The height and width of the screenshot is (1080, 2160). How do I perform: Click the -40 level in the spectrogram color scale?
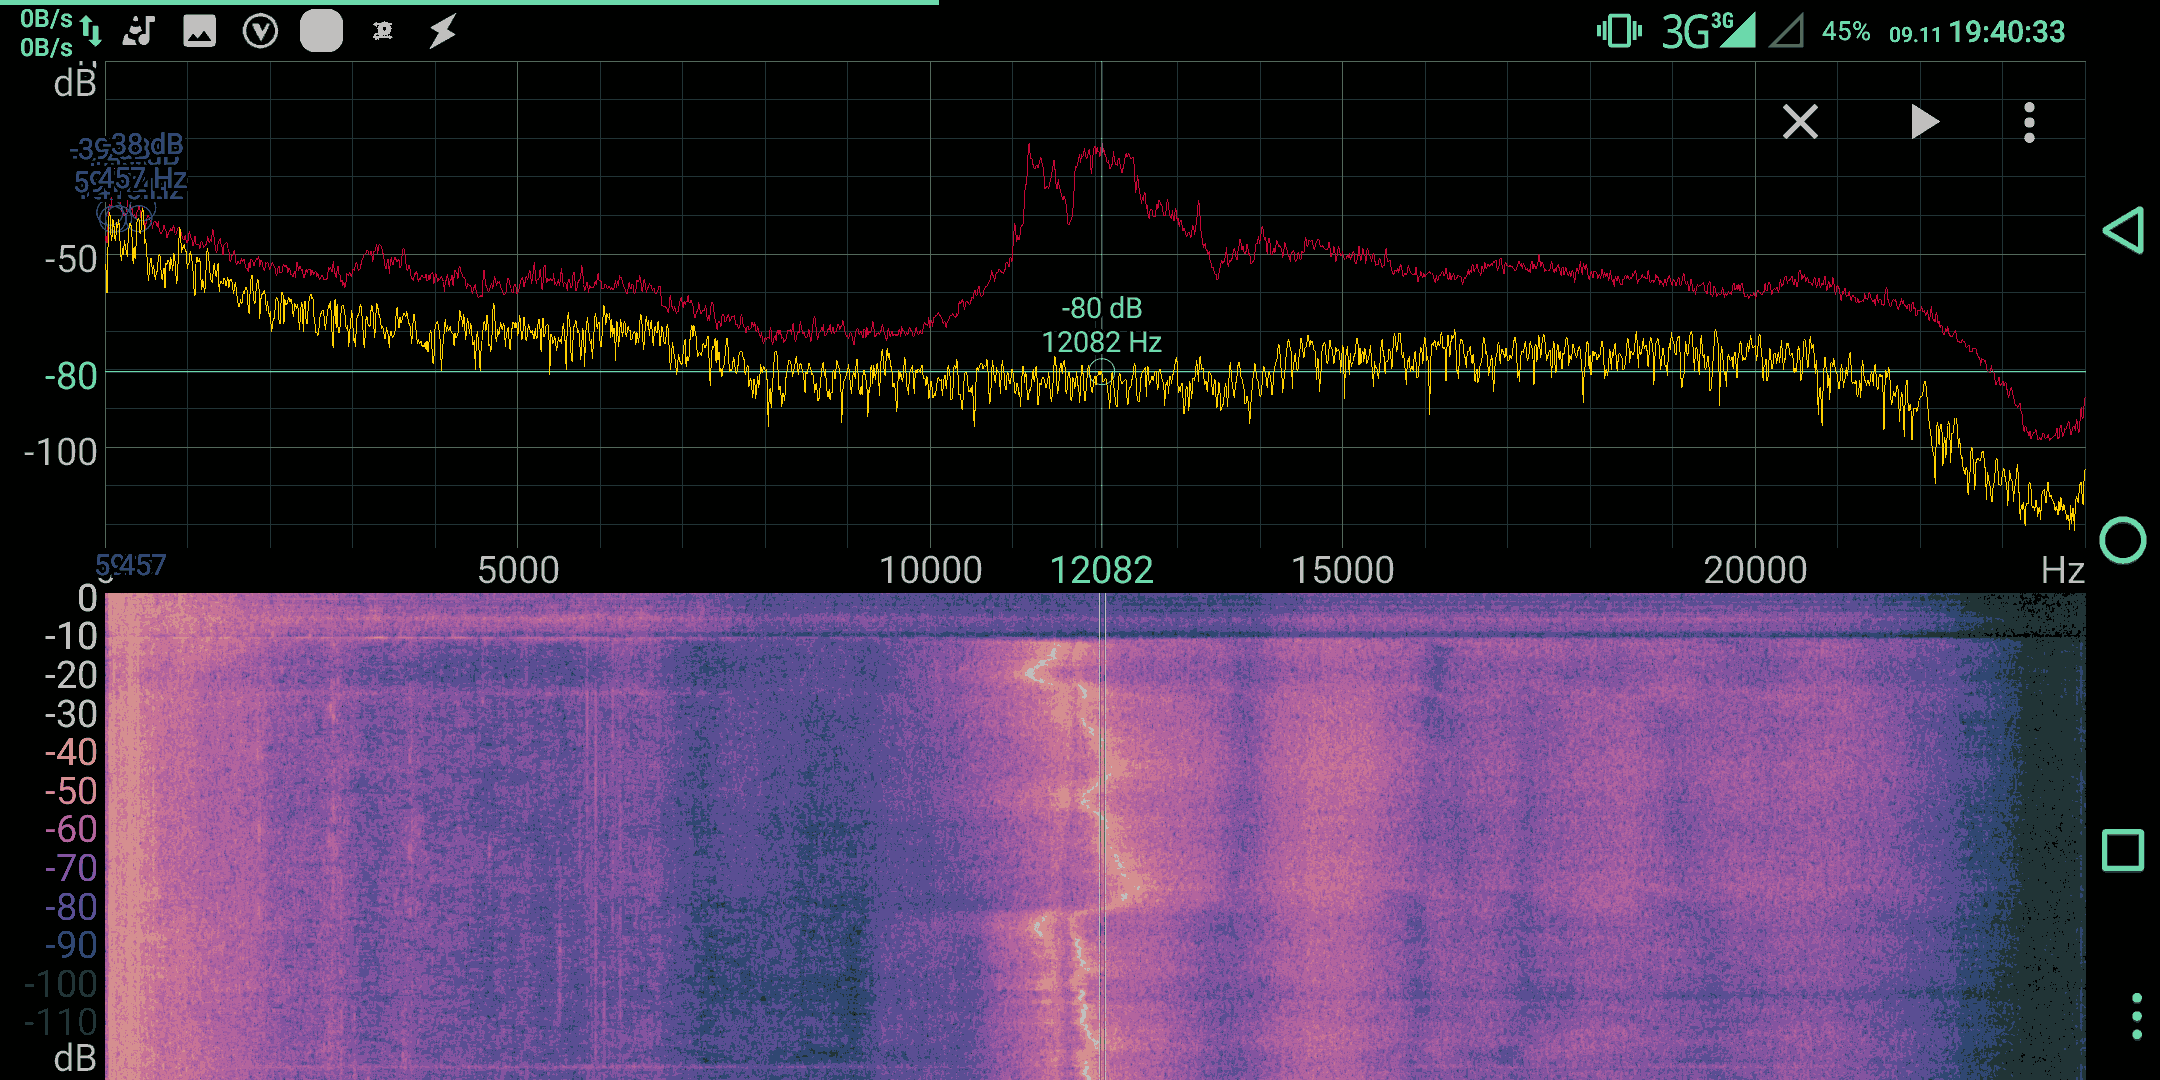point(71,752)
